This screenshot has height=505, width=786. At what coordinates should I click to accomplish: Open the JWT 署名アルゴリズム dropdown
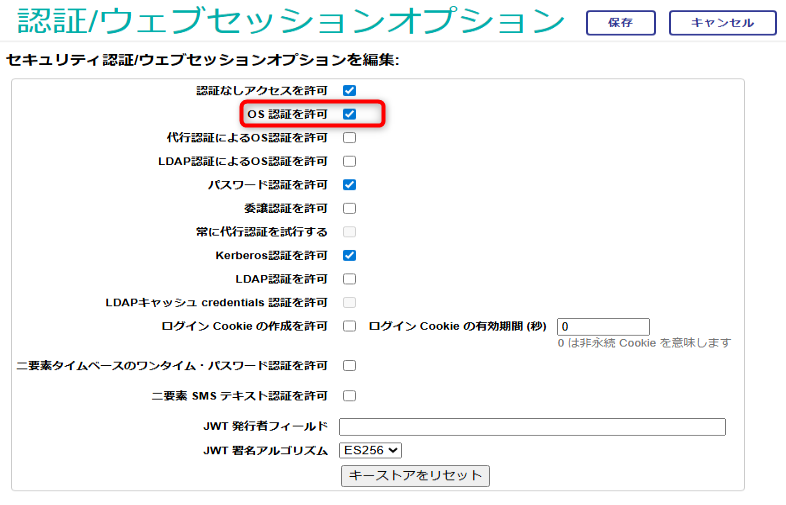point(370,451)
